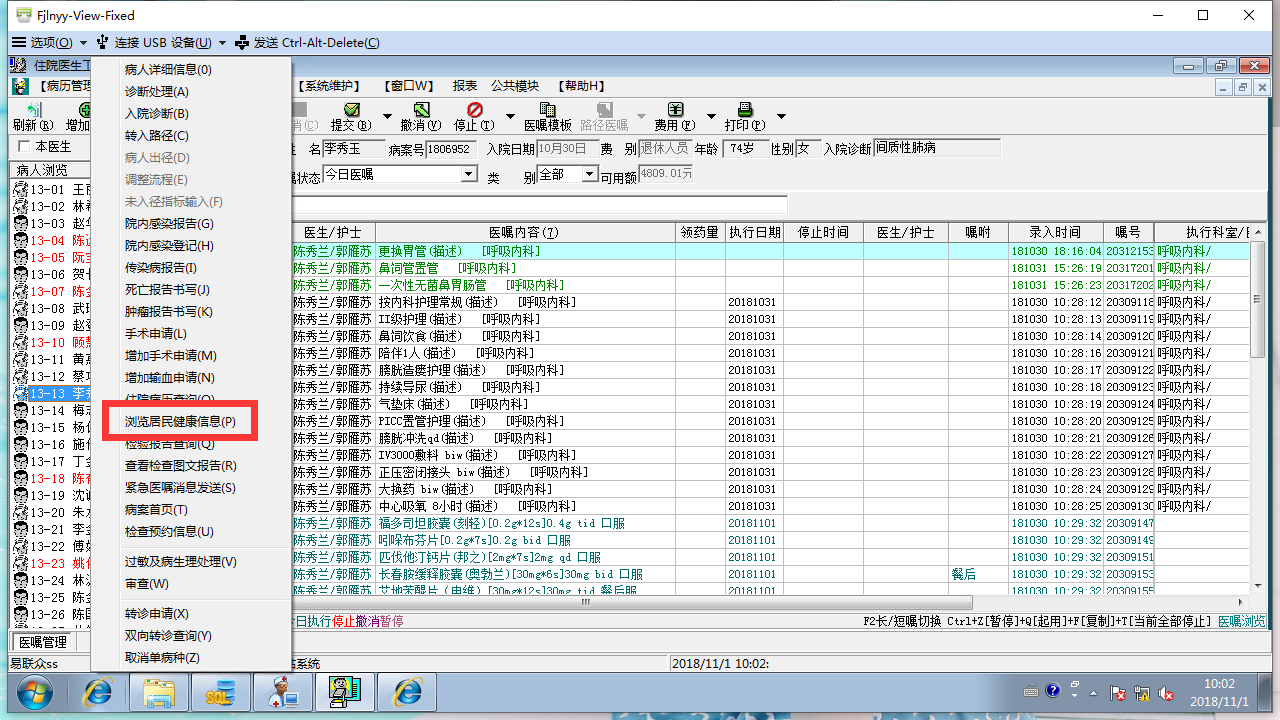The image size is (1280, 720).
Task: Open 查看检查图文报告(R) menu item
Action: (x=190, y=466)
